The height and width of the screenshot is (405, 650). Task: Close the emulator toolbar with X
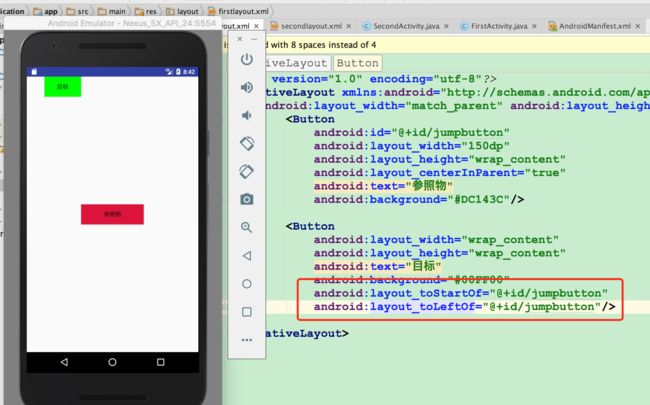click(240, 39)
